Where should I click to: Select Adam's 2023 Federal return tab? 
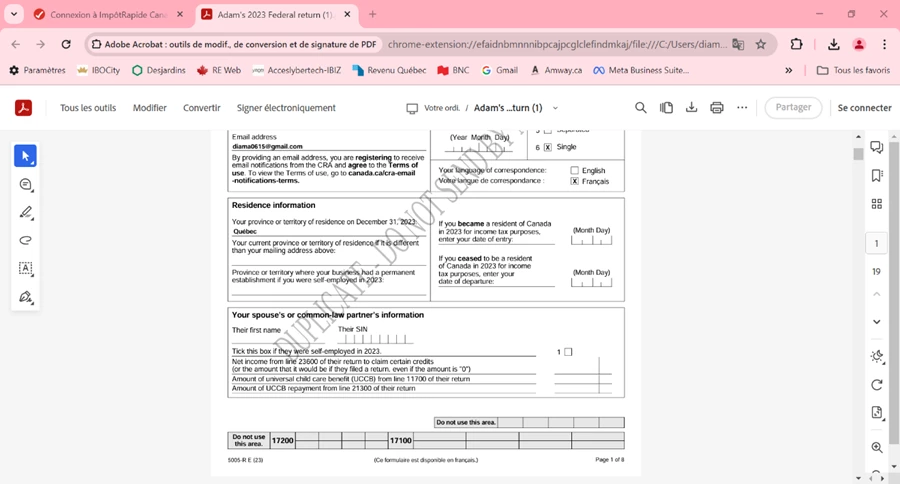[x=276, y=15]
